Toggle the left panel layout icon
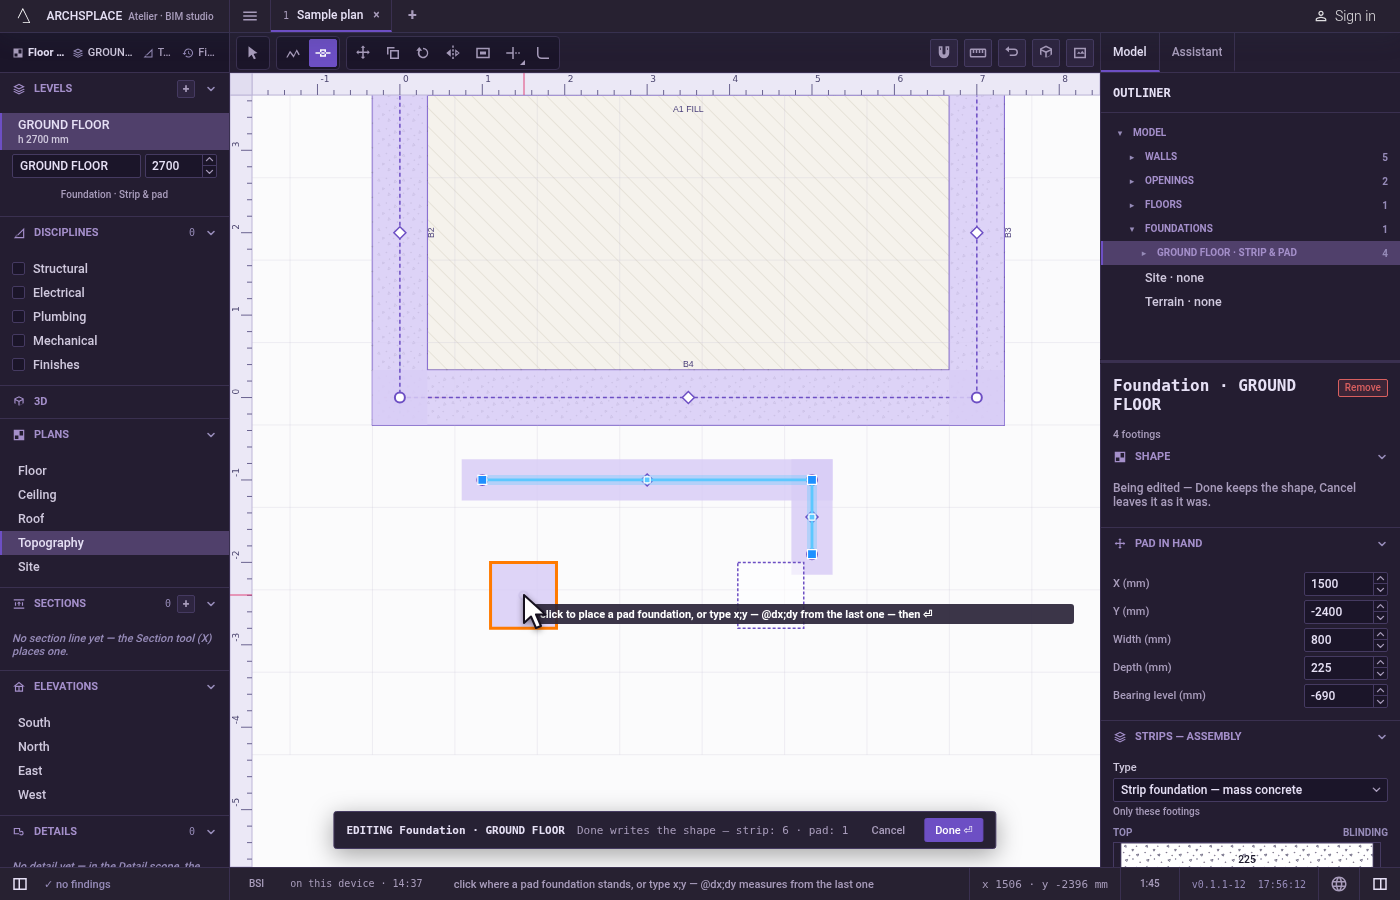1400x900 pixels. pyautogui.click(x=20, y=884)
